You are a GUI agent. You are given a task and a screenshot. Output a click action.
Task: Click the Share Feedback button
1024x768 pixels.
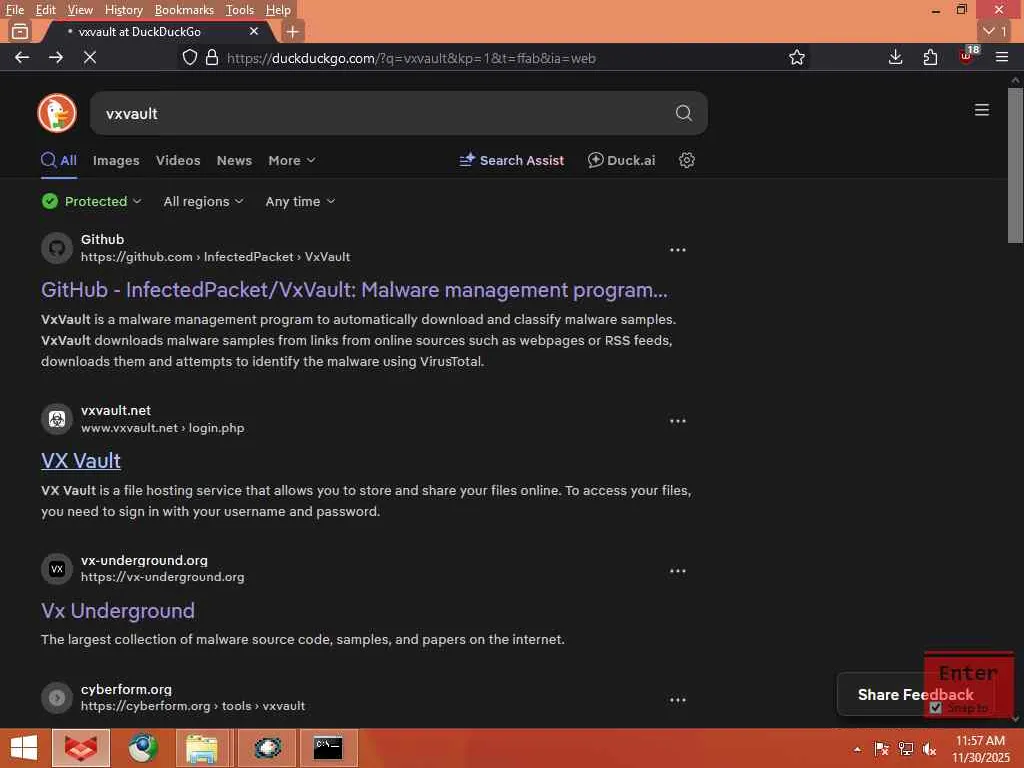coord(916,694)
